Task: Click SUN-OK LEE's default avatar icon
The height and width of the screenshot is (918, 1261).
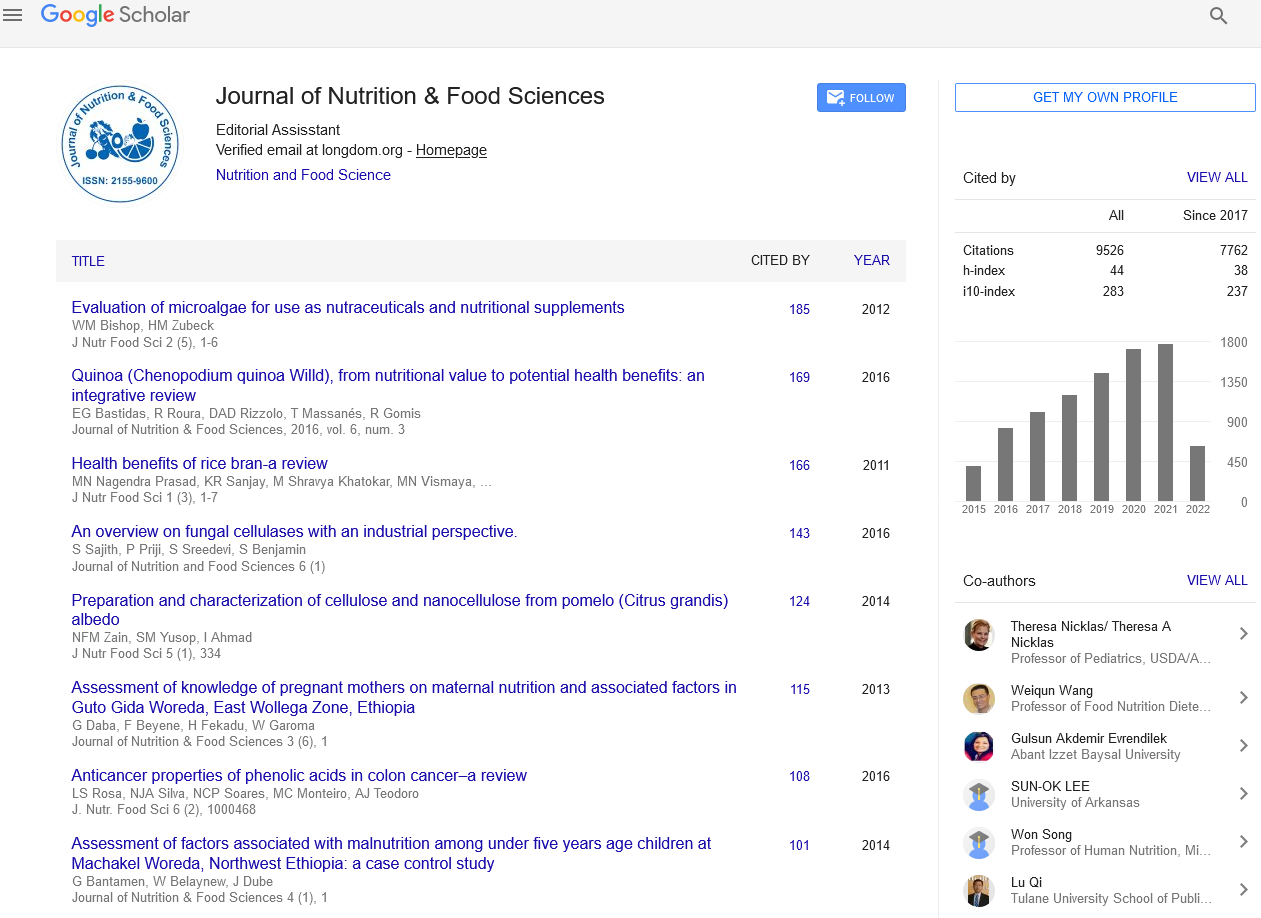Action: pyautogui.click(x=978, y=795)
